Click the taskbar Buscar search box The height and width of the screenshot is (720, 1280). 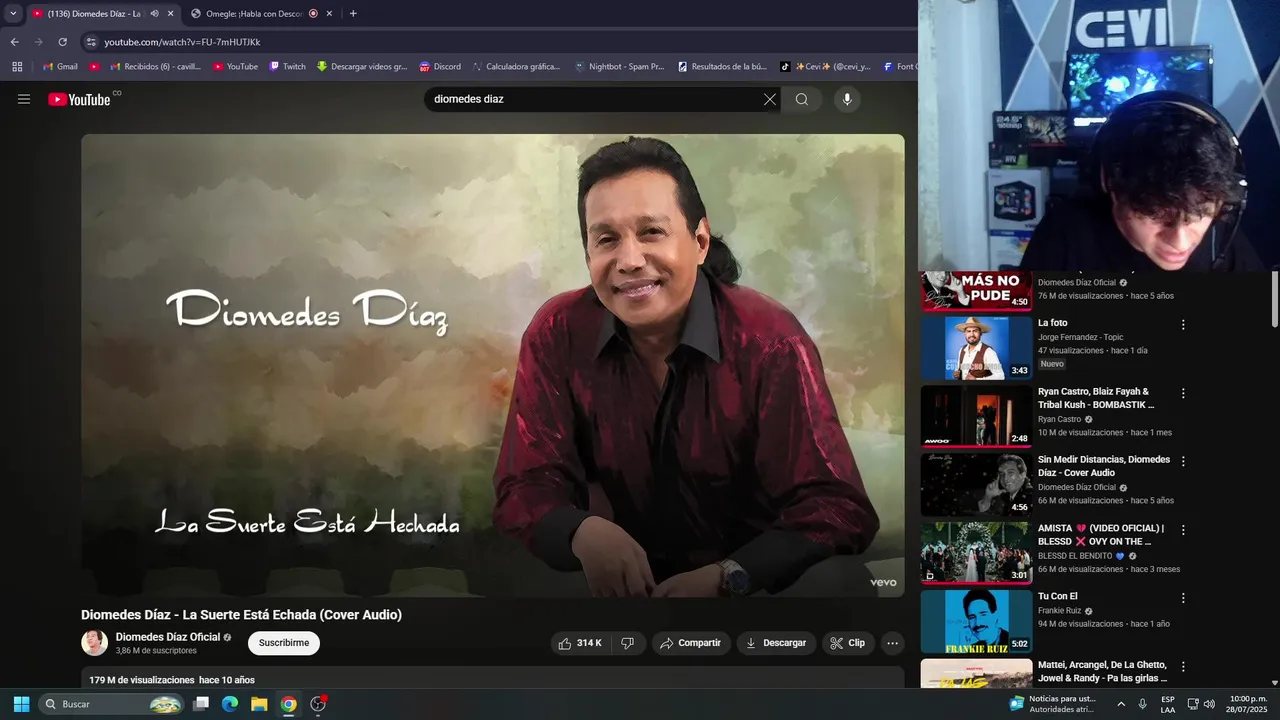[111, 704]
